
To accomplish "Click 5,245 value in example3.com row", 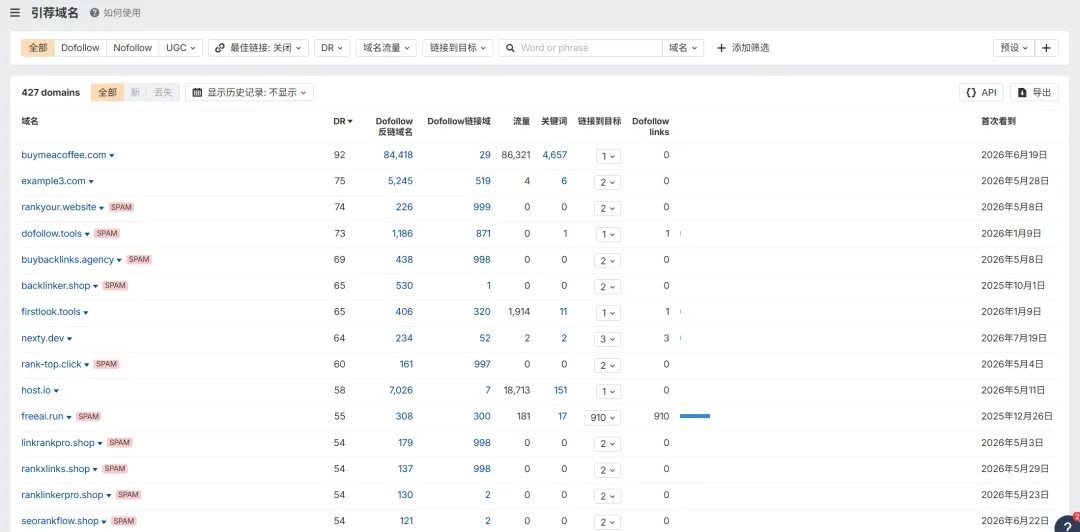I will point(401,181).
